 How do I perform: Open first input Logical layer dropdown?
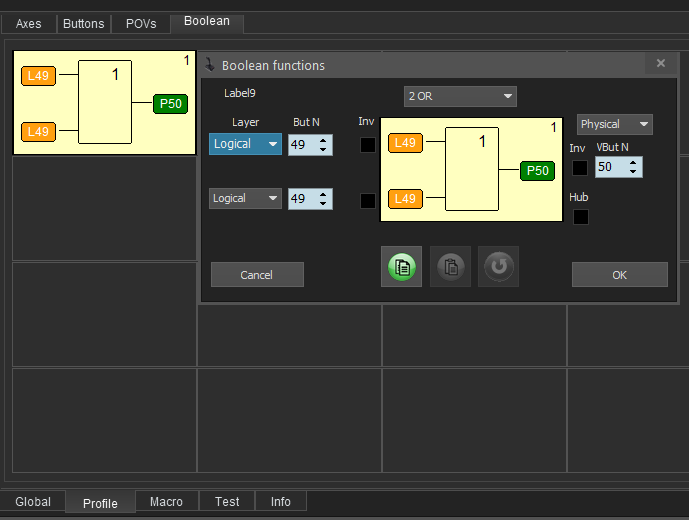click(x=245, y=144)
